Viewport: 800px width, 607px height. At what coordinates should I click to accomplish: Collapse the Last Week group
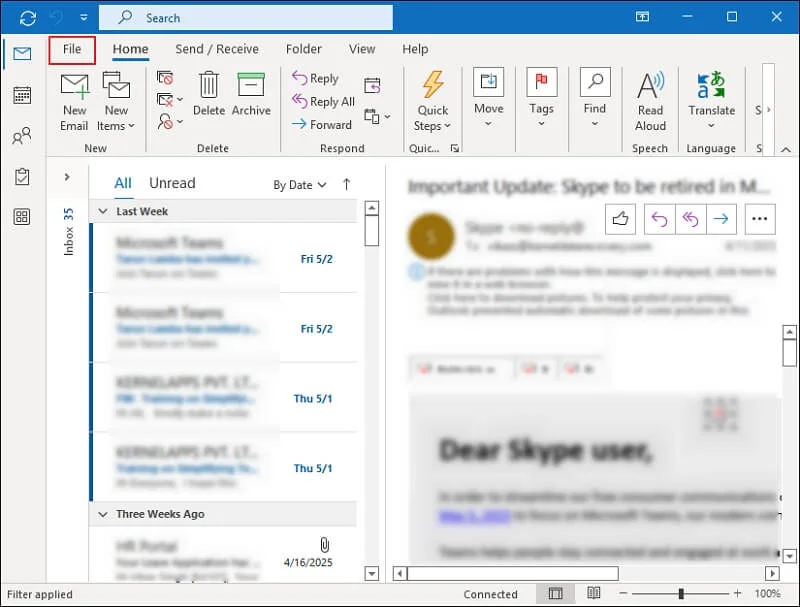point(103,211)
